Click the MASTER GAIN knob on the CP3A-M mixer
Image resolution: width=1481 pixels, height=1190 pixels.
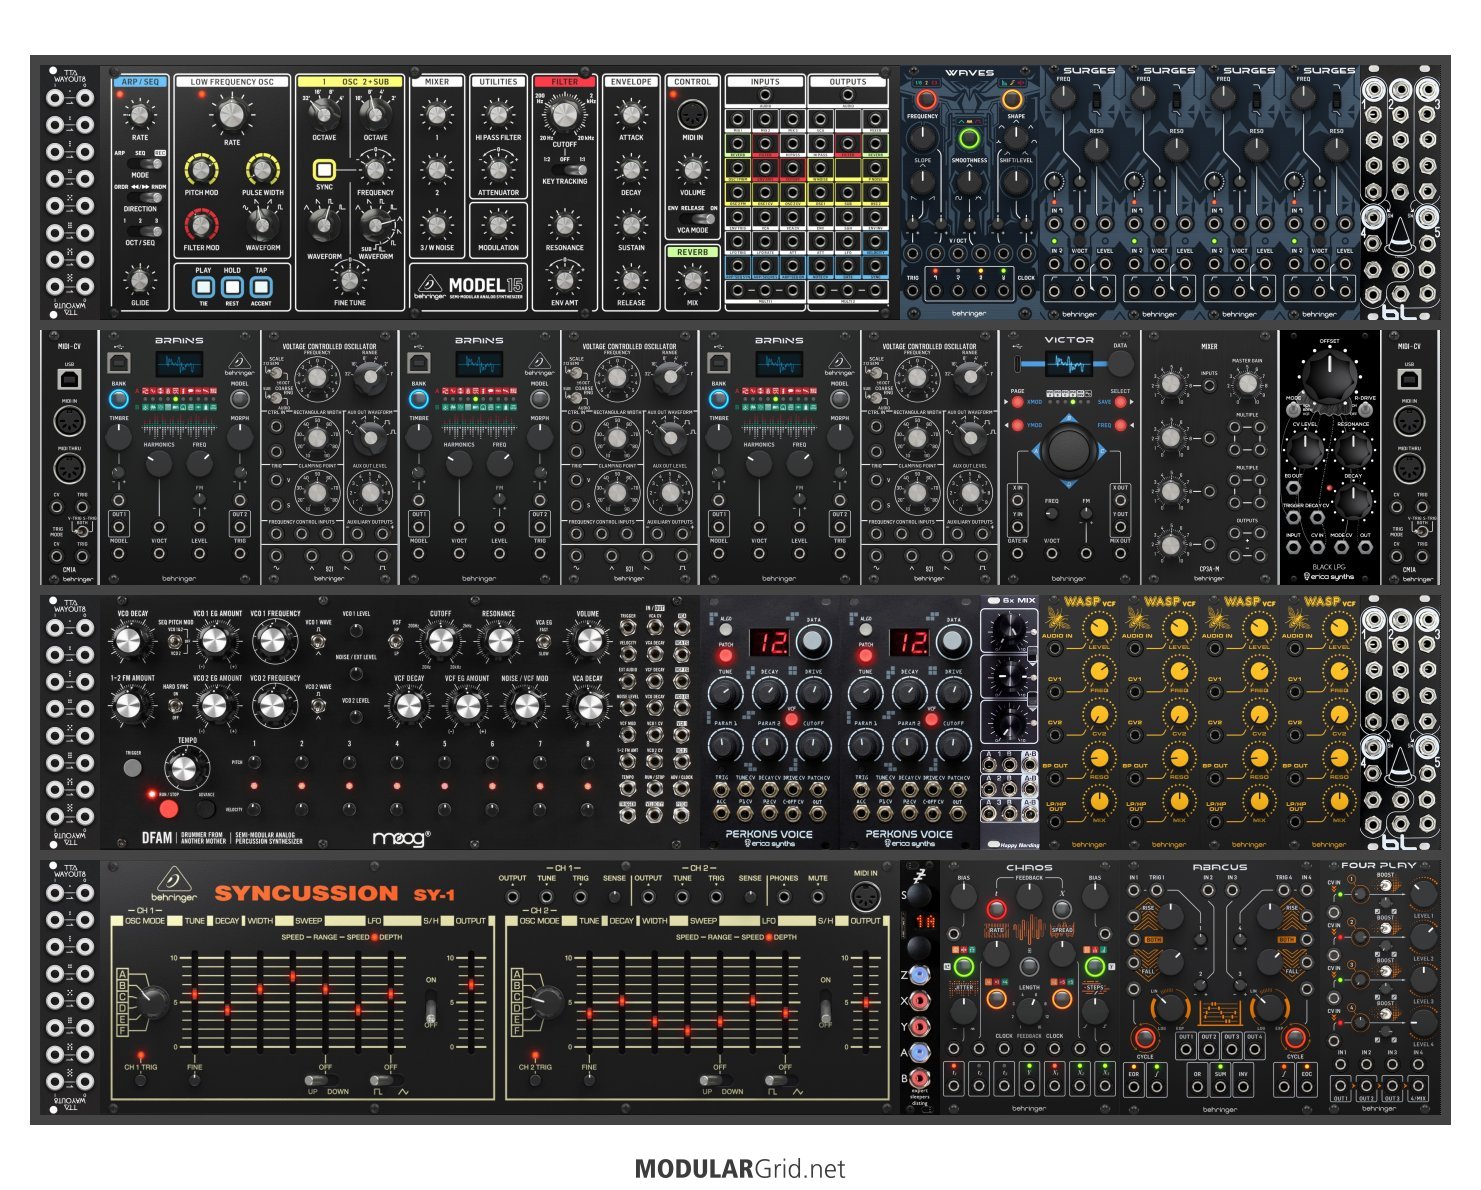coord(1246,383)
